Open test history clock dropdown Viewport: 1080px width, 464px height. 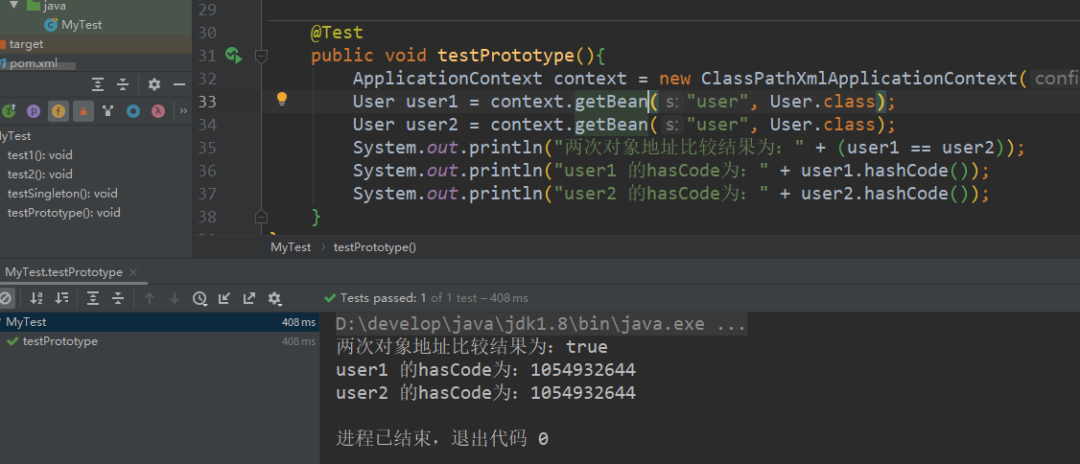point(200,298)
